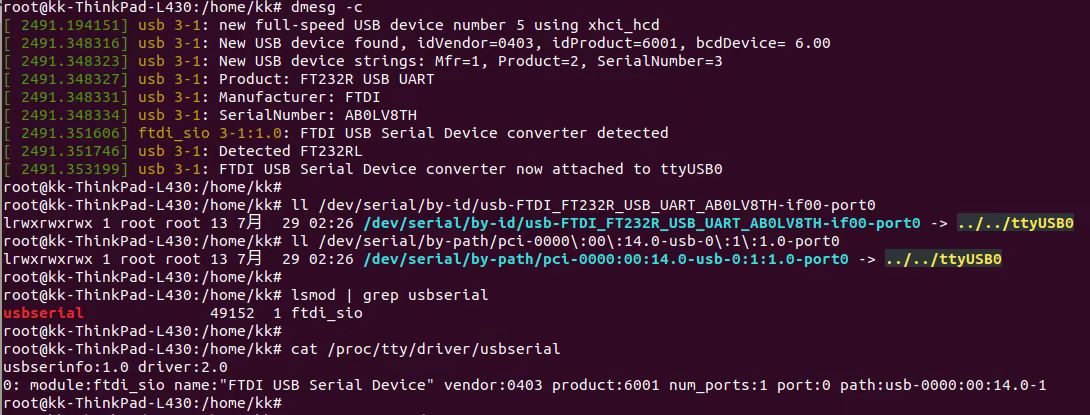Image resolution: width=1090 pixels, height=415 pixels.
Task: Click the last shell prompt line
Action: [143, 403]
